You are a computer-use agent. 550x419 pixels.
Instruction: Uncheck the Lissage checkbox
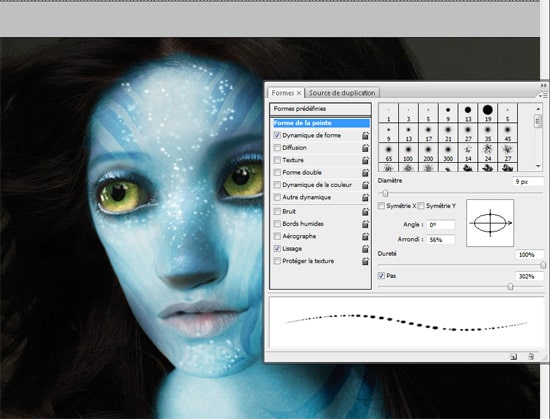277,249
